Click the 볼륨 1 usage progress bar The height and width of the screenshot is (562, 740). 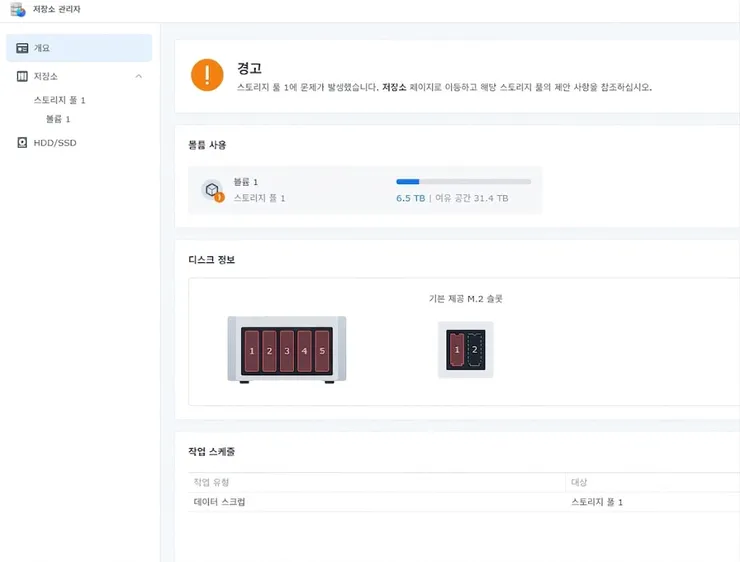tap(463, 182)
